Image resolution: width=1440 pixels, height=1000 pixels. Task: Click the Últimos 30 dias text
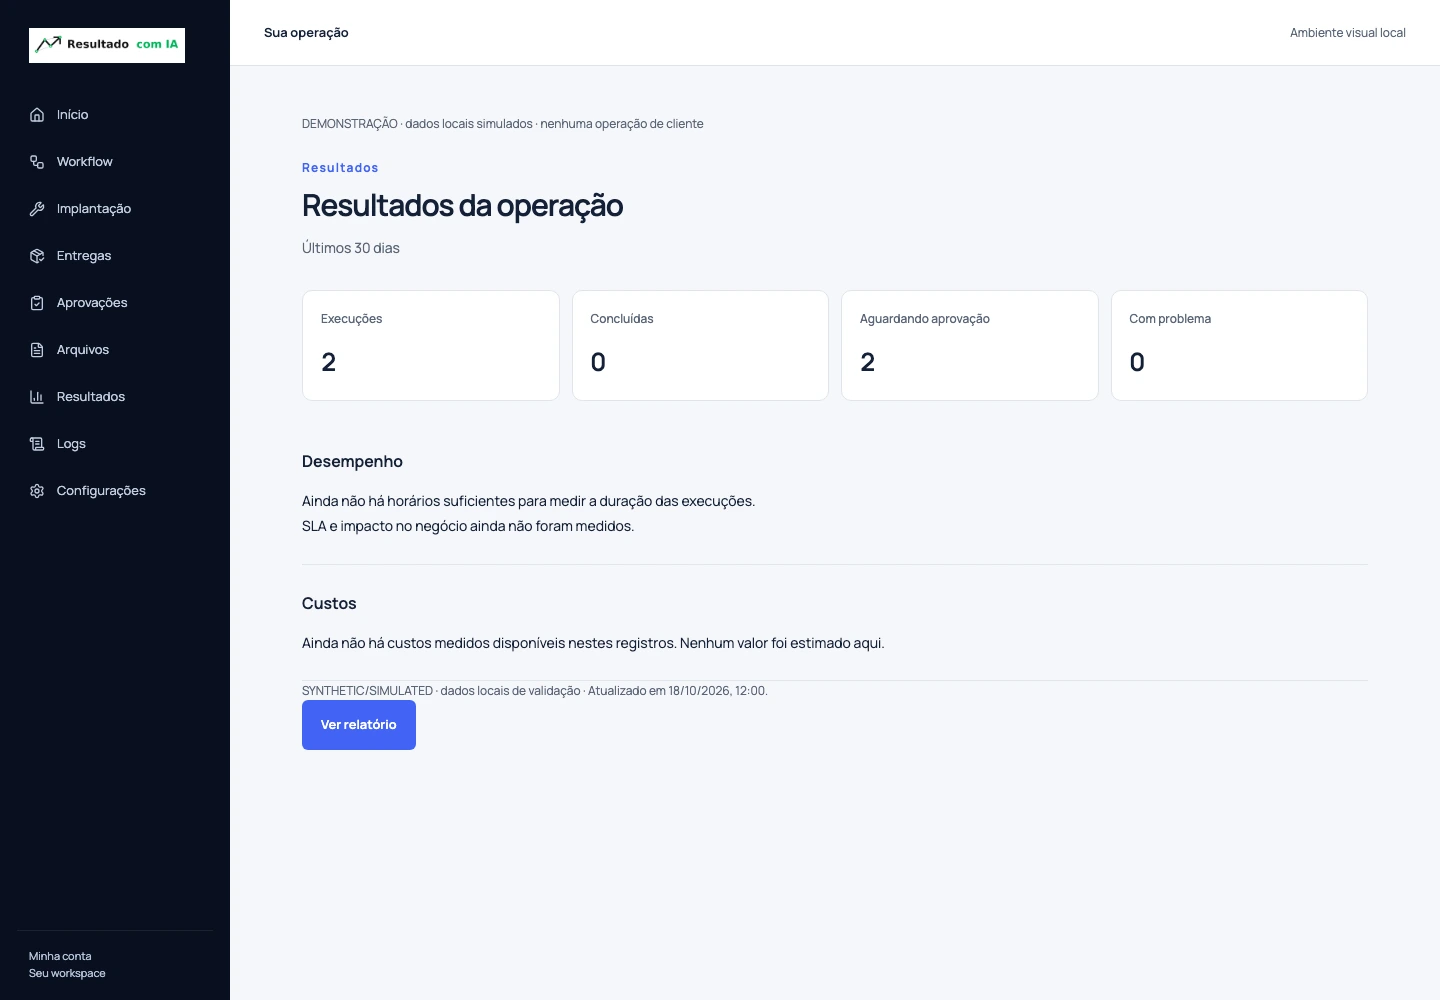pyautogui.click(x=351, y=248)
